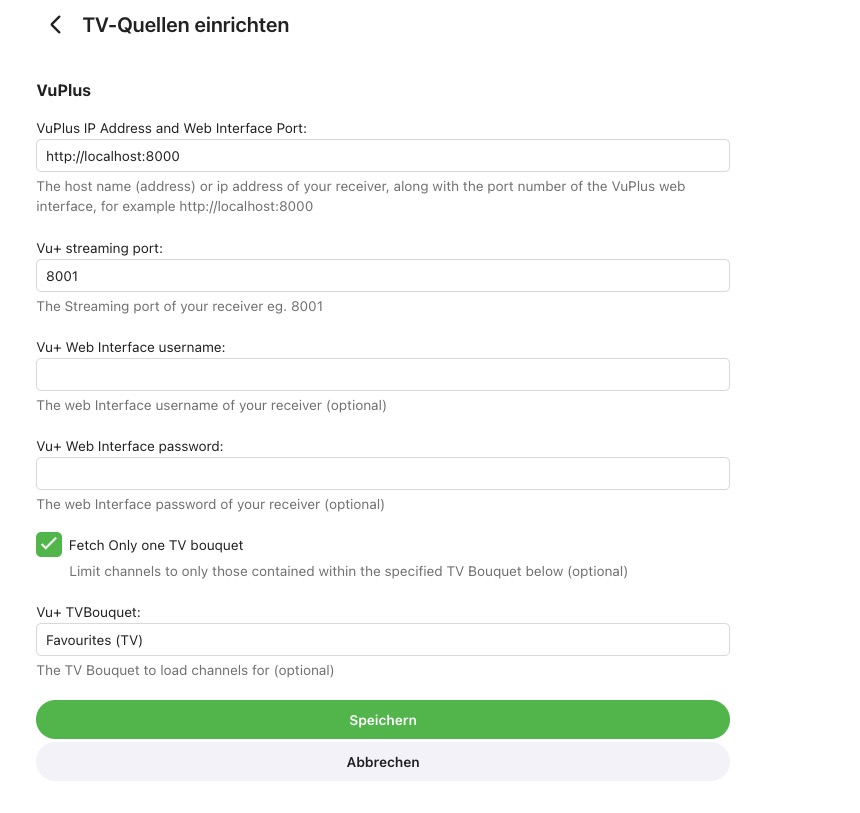Click the Web Interface username input
The height and width of the screenshot is (813, 860).
tap(382, 375)
